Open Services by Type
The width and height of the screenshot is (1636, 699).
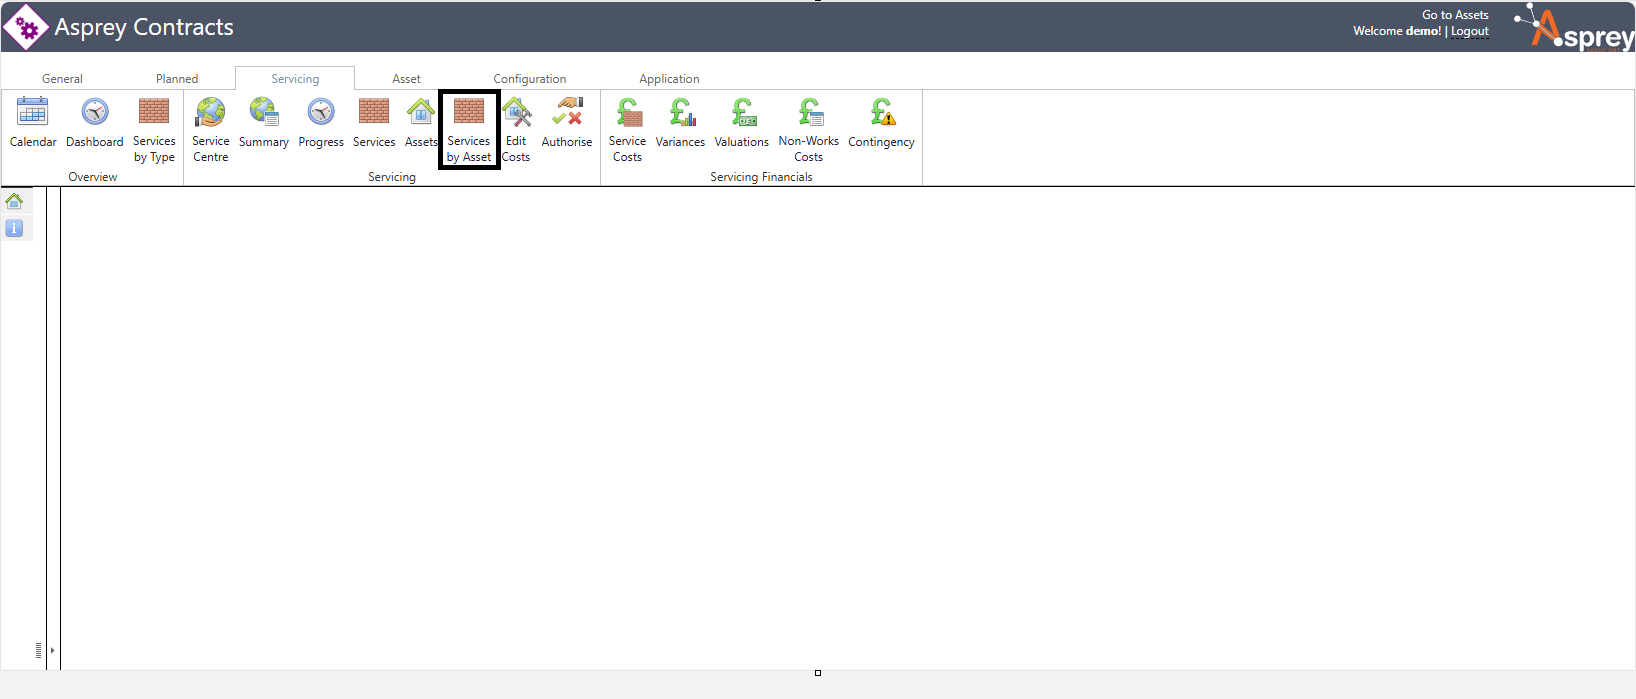click(x=154, y=112)
